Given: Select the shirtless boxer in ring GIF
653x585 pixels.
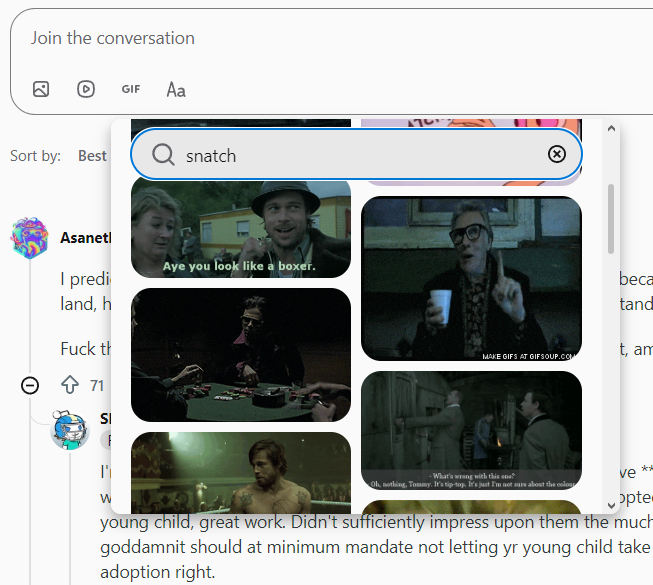Looking at the screenshot, I should click(x=241, y=473).
